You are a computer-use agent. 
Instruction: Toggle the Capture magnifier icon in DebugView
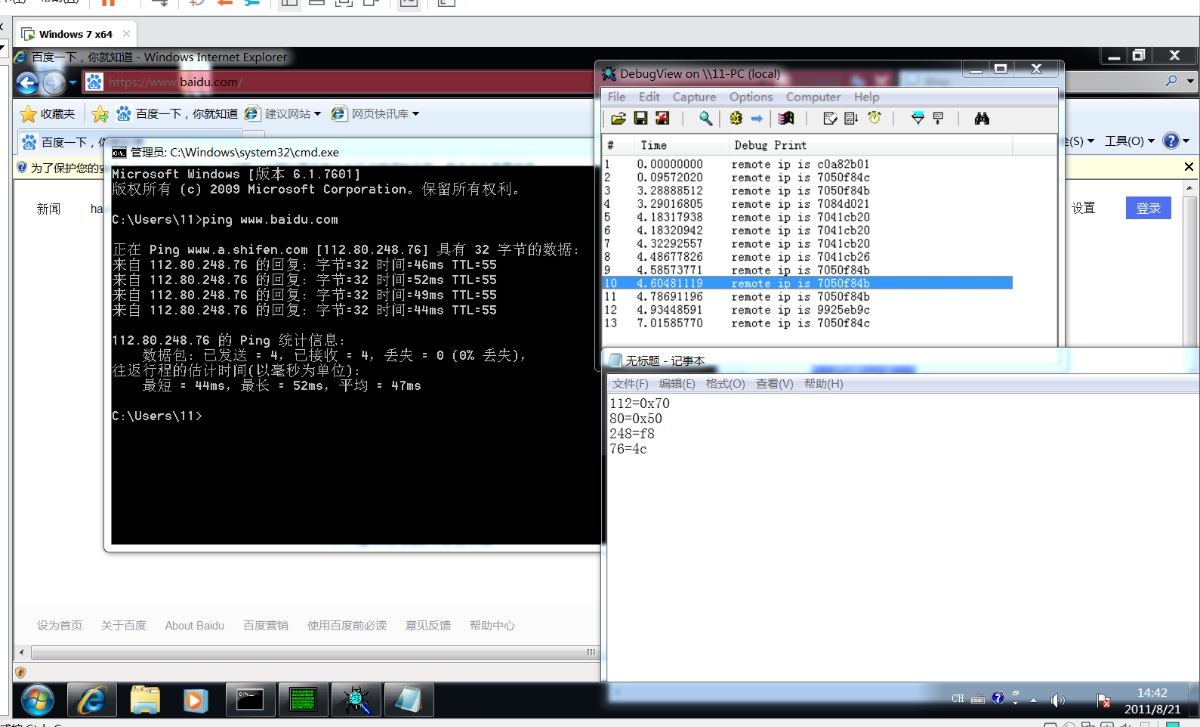(x=705, y=119)
